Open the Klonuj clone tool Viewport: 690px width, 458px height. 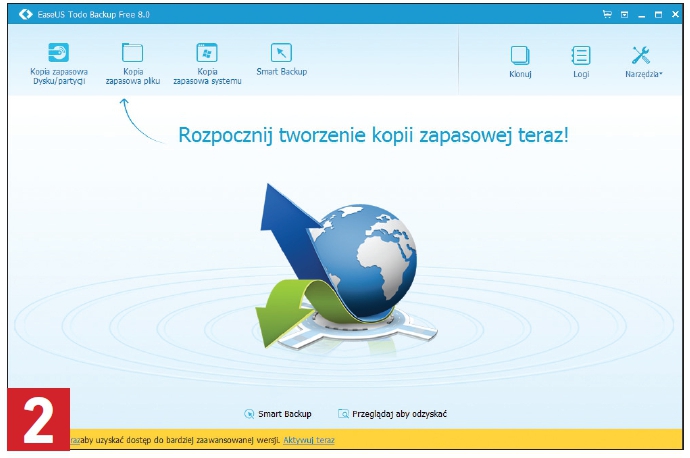[520, 62]
